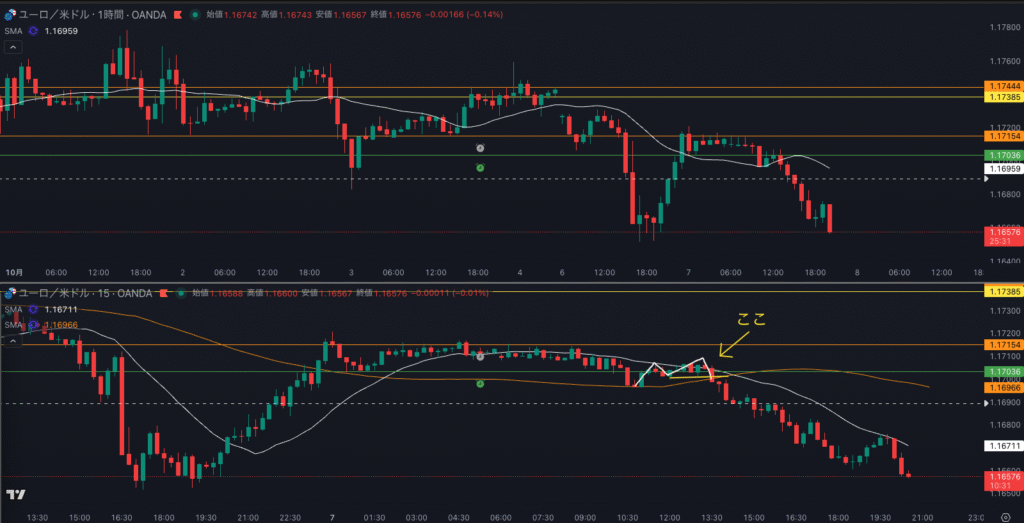This screenshot has width=1024, height=523.
Task: Click the EUR/USD flag symbol icon on the upper chart
Action: pyautogui.click(x=11, y=15)
